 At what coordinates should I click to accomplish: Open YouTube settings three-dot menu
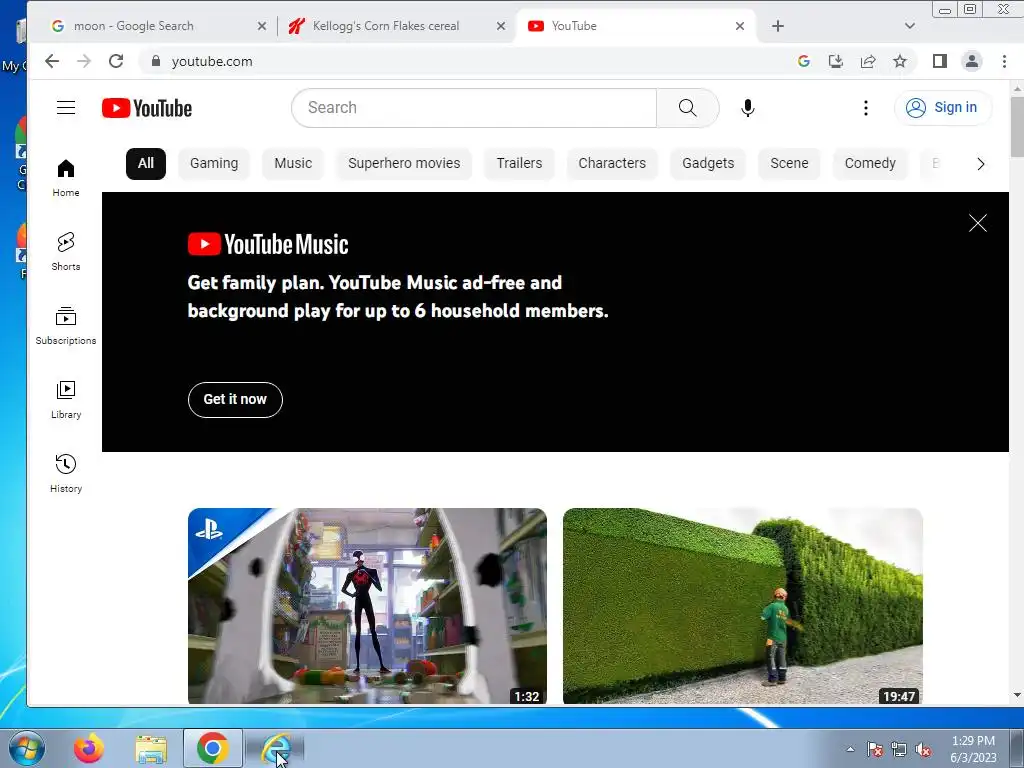[866, 108]
